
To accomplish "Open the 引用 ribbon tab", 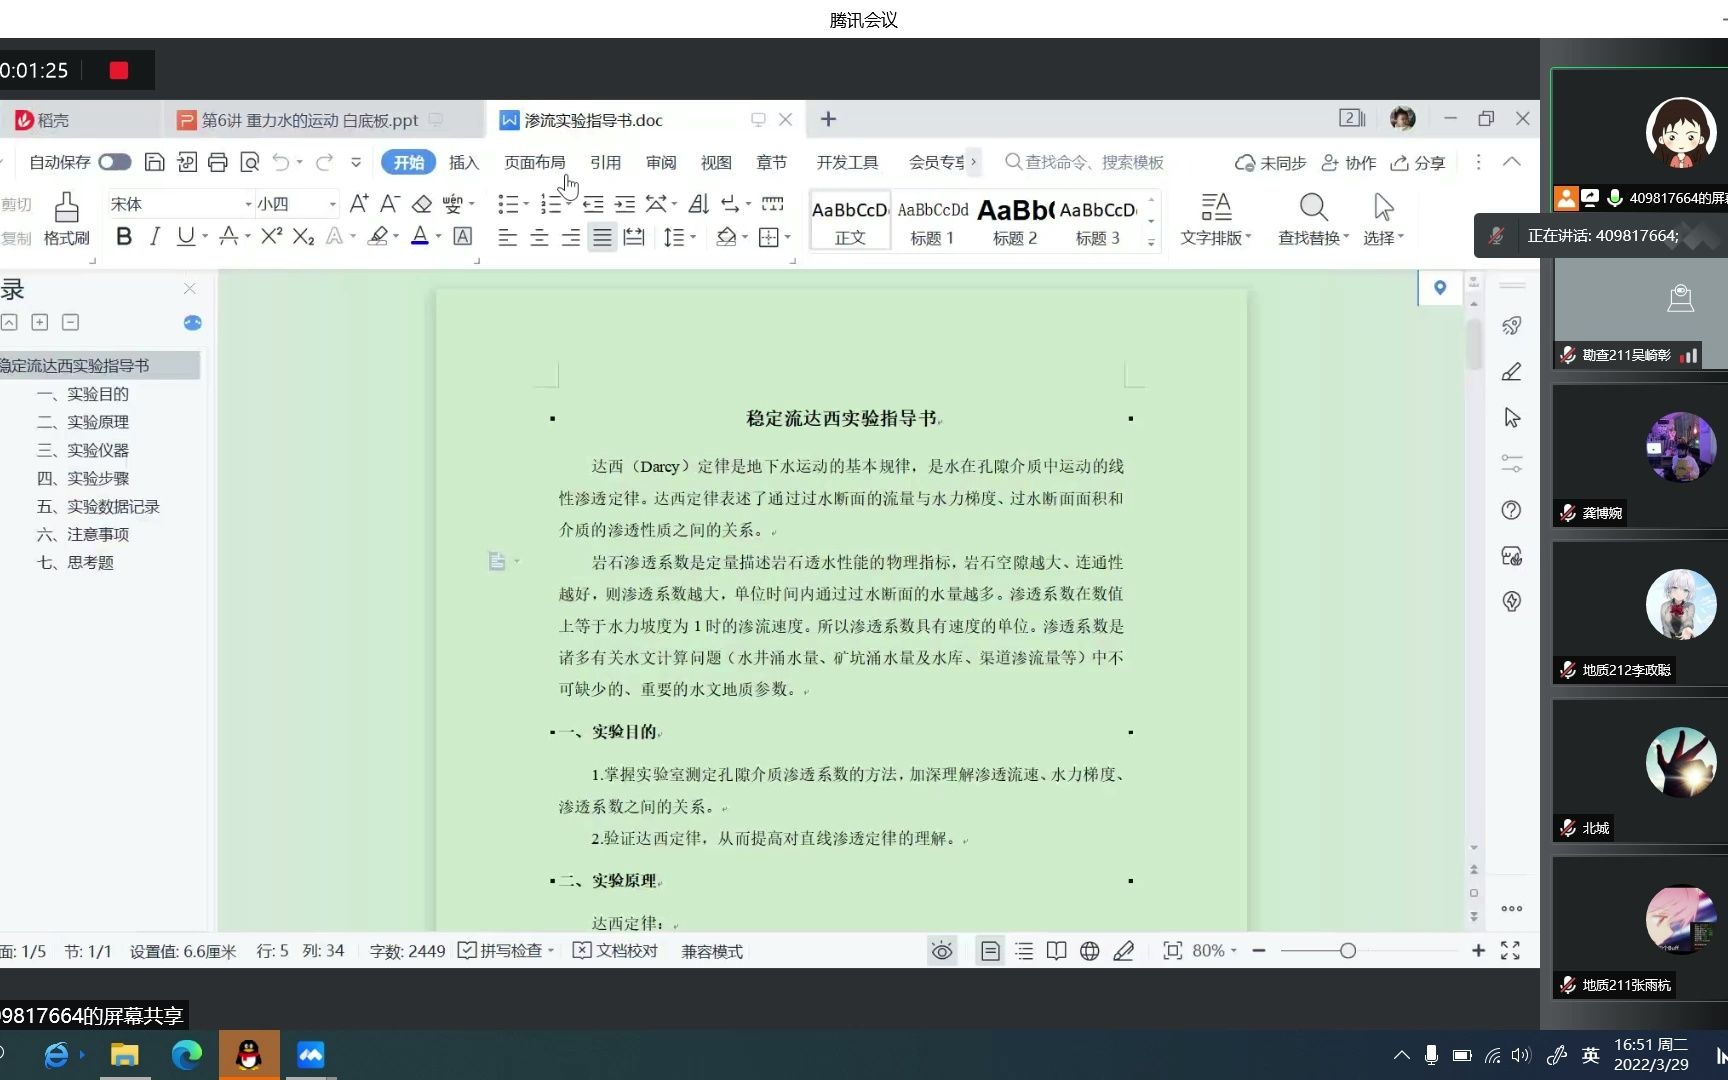I will click(605, 162).
